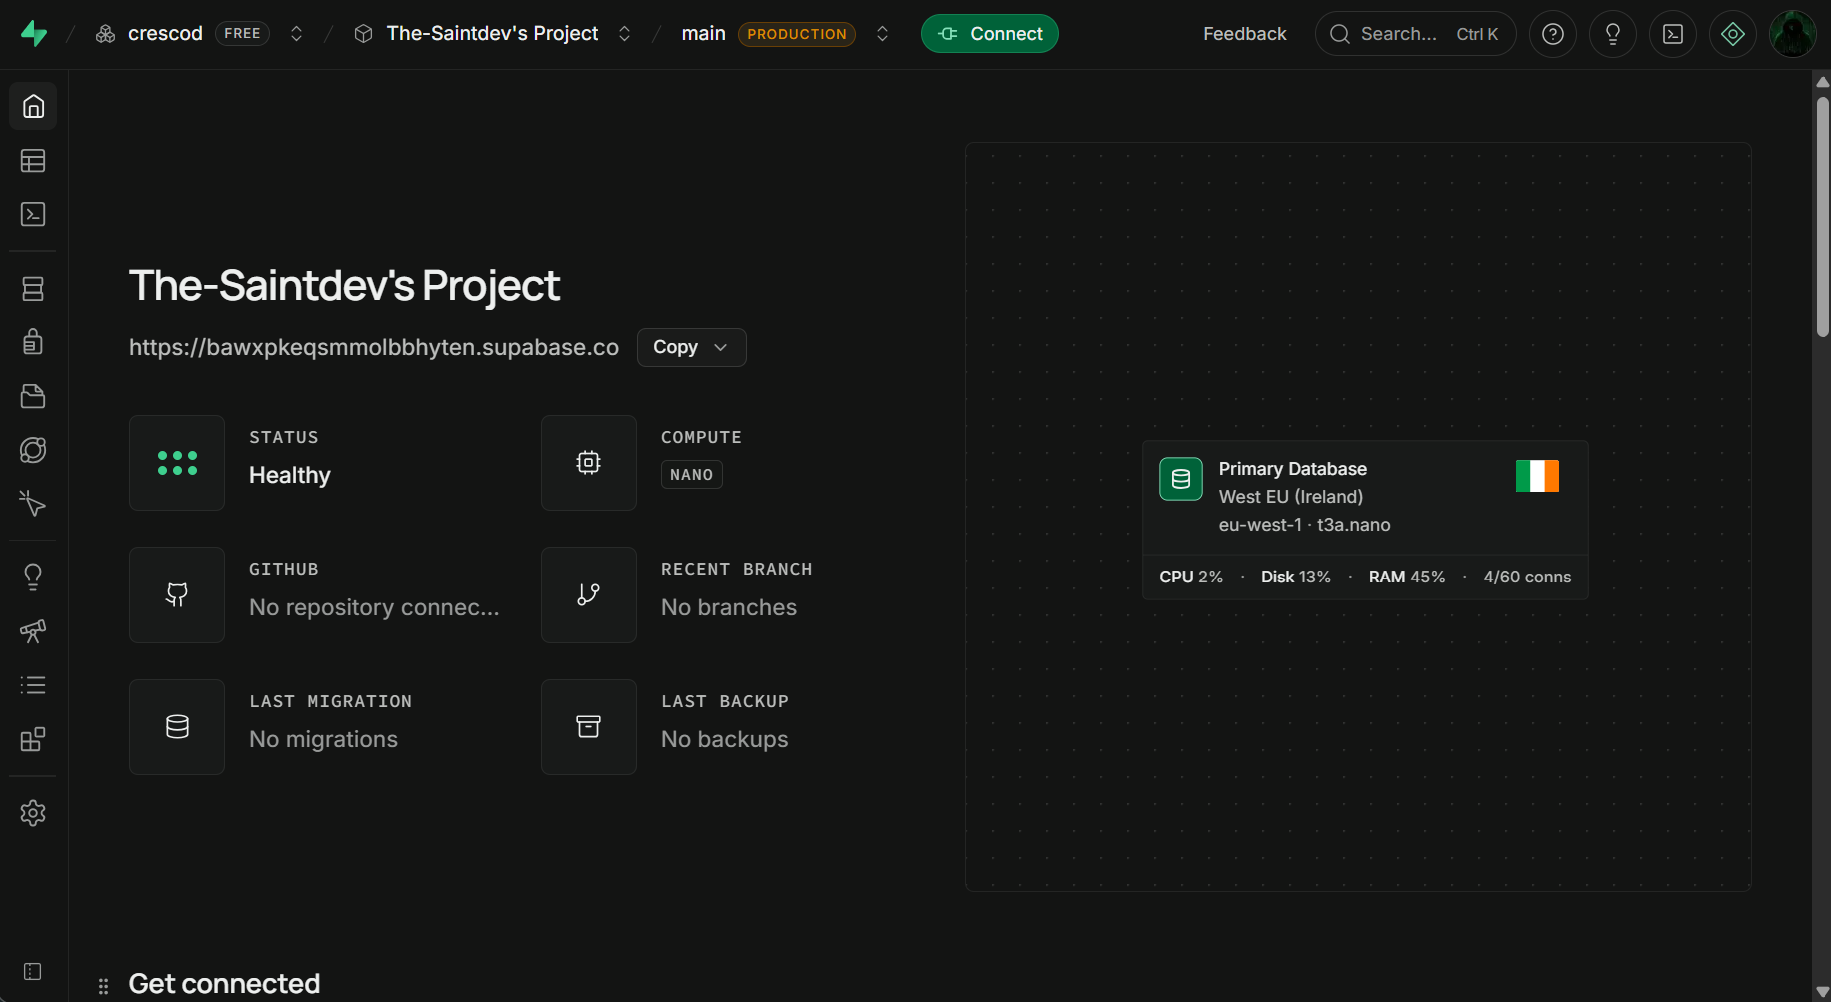Click the eu-west-1 · t3a.nano text
Viewport: 1831px width, 1002px height.
click(1304, 525)
